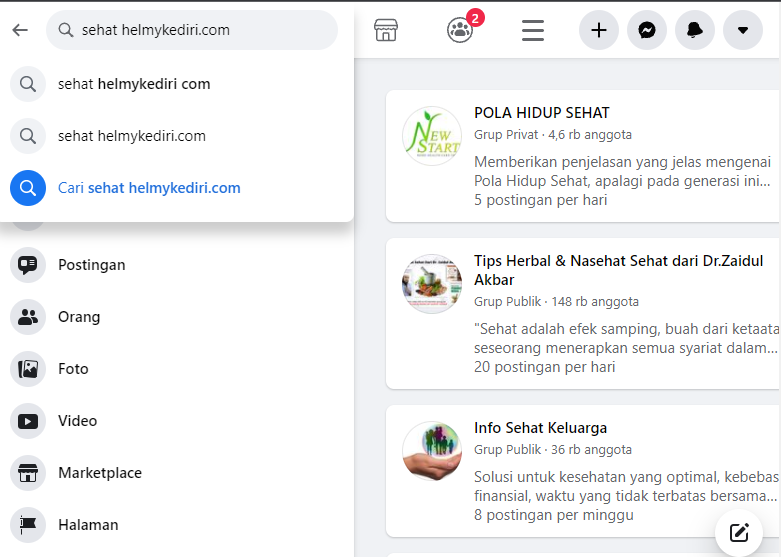
Task: Open Messenger from the top bar
Action: pyautogui.click(x=647, y=30)
